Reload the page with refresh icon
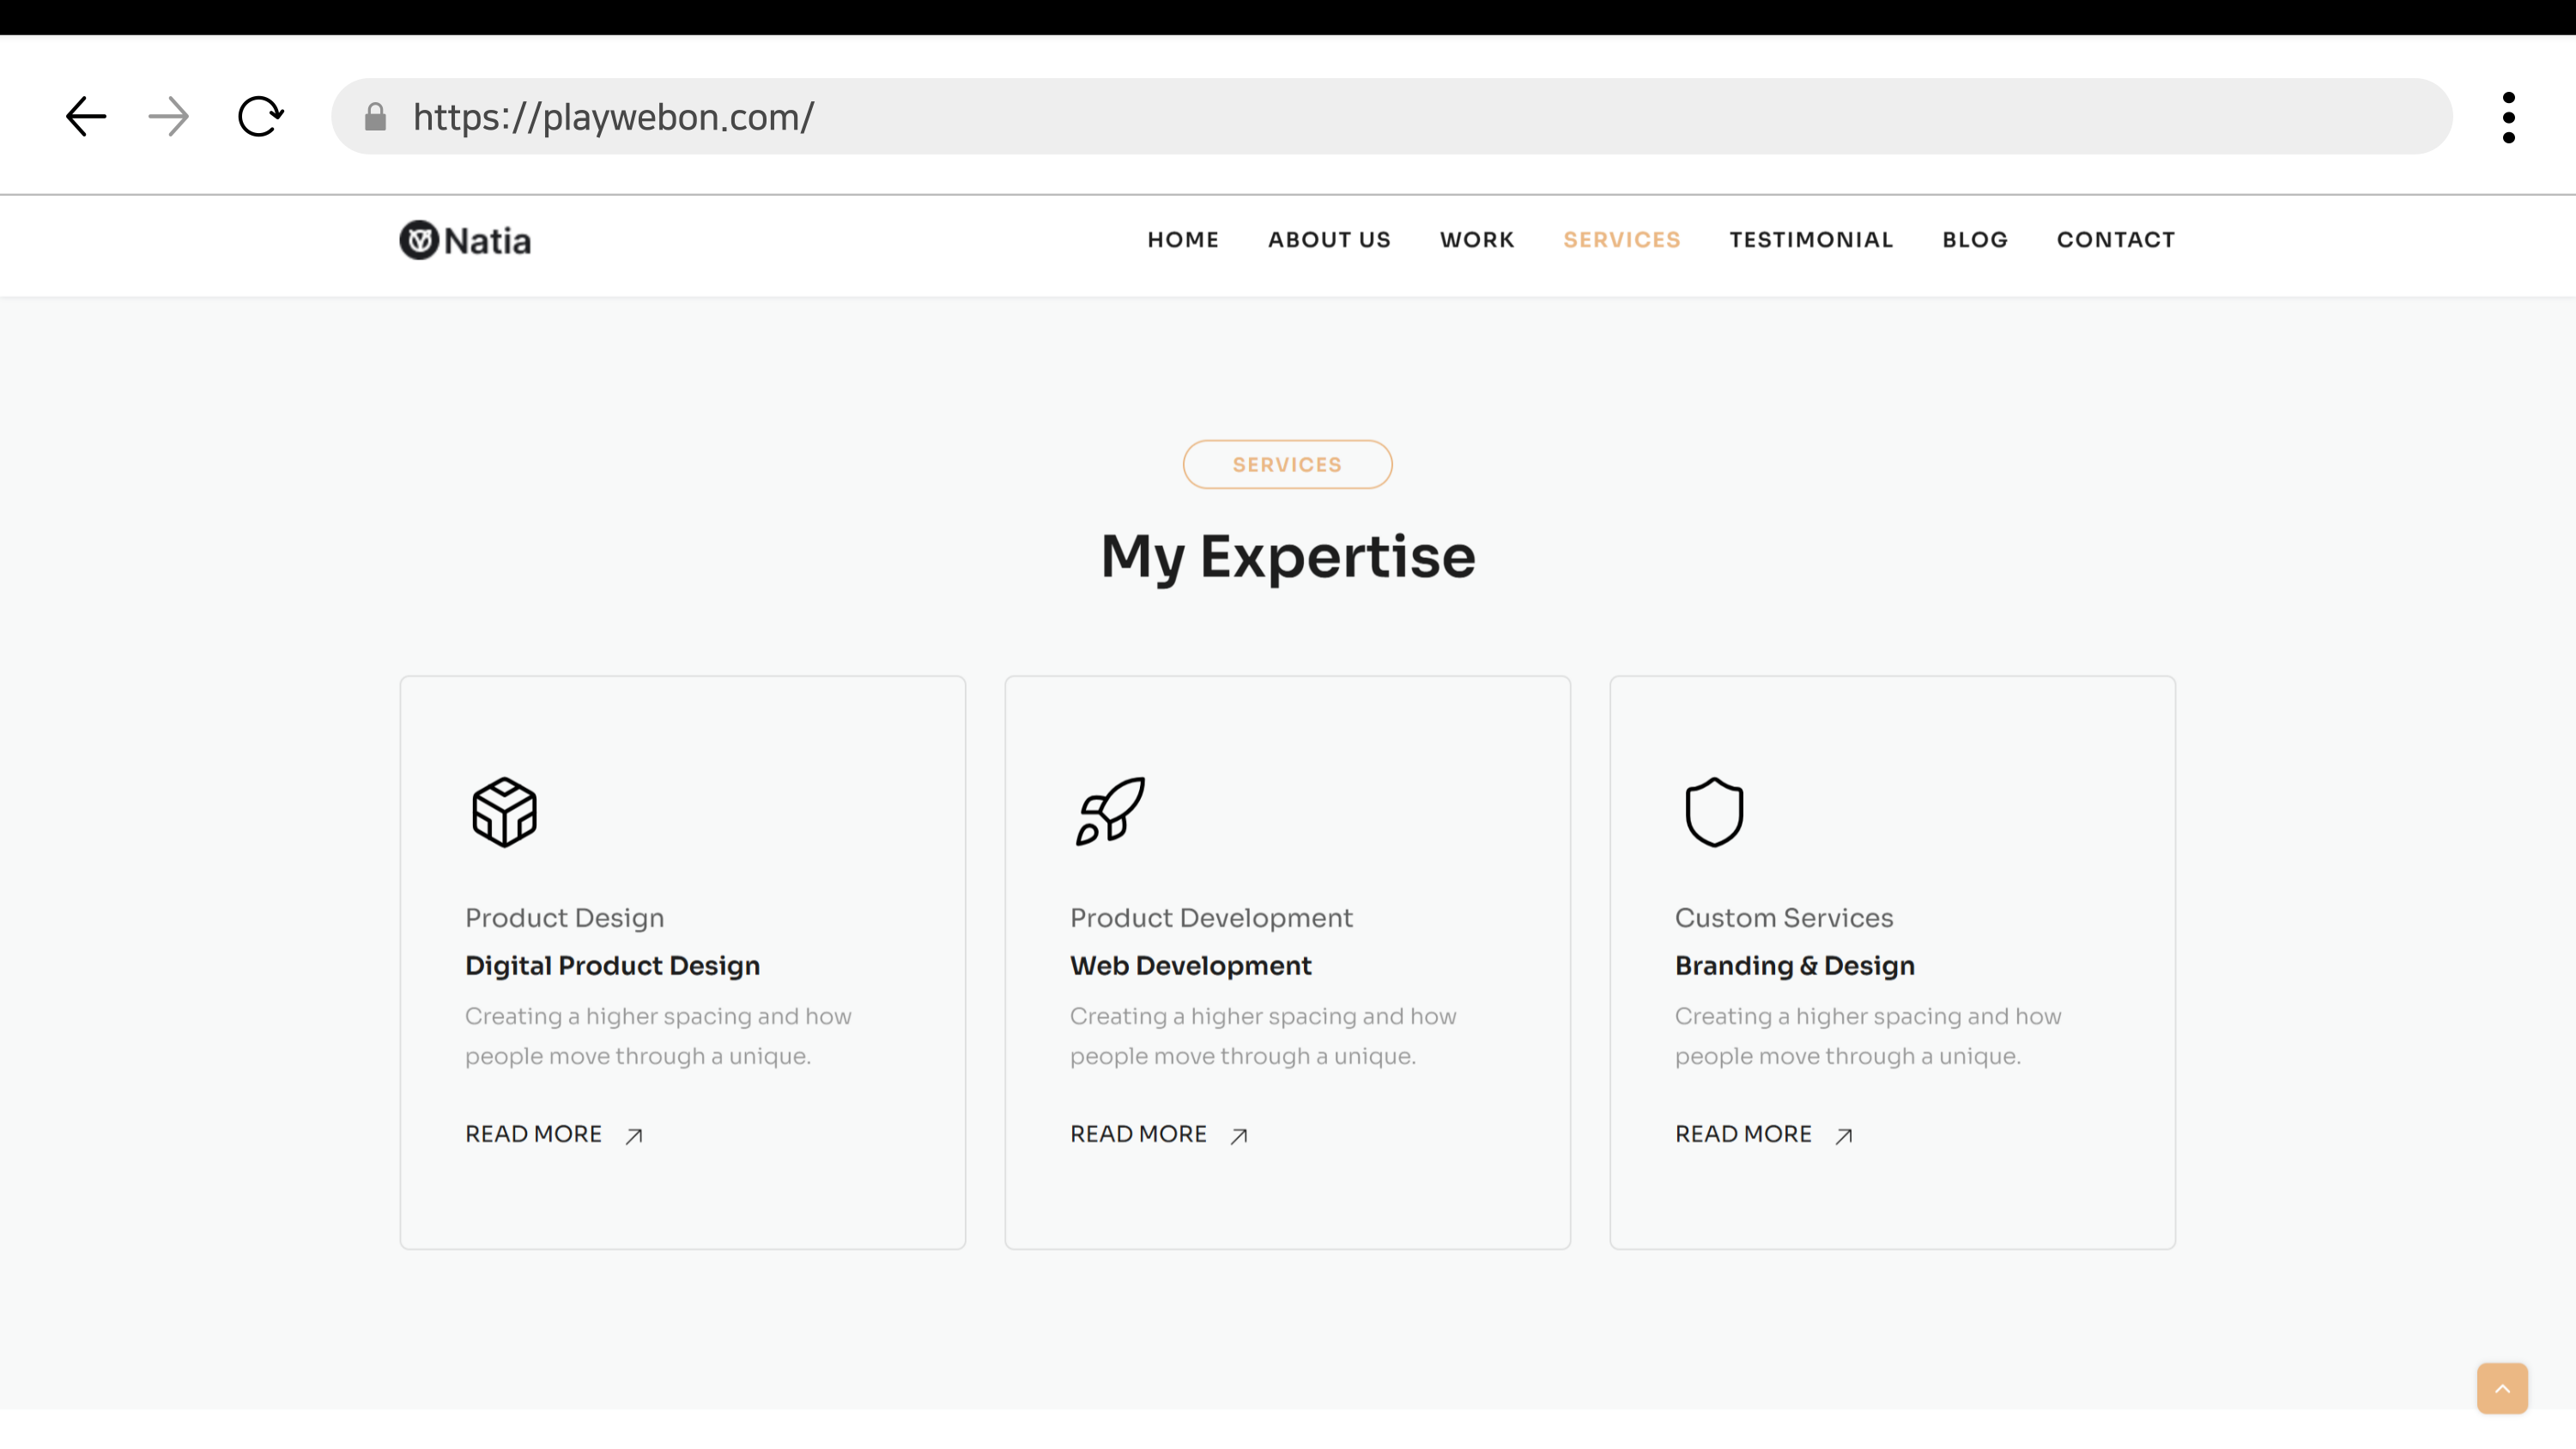 coord(260,117)
